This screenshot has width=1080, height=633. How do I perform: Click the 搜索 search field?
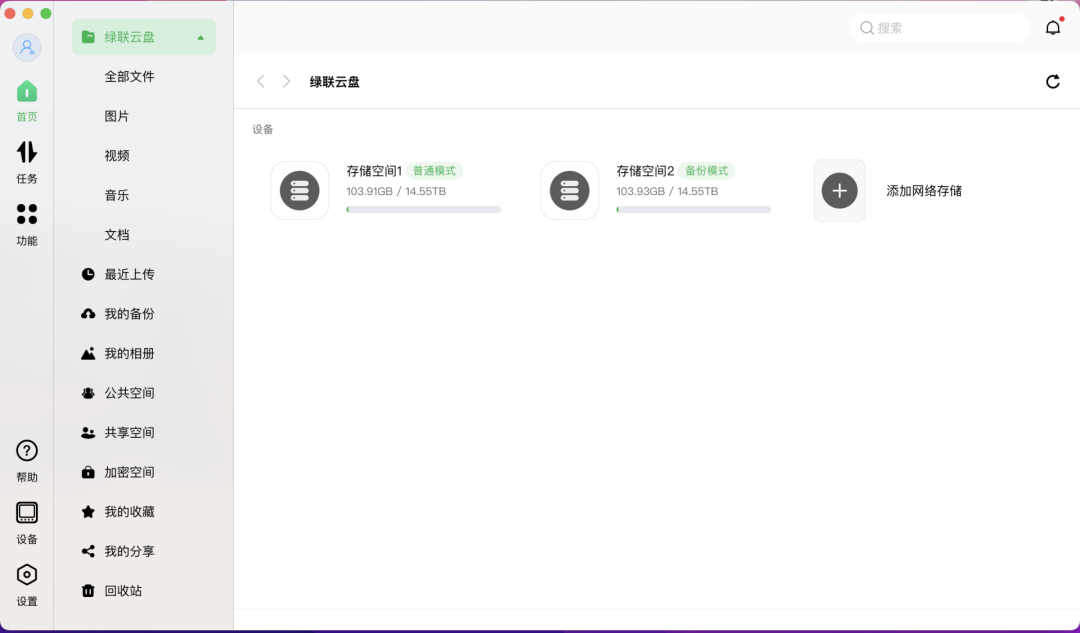pos(939,28)
